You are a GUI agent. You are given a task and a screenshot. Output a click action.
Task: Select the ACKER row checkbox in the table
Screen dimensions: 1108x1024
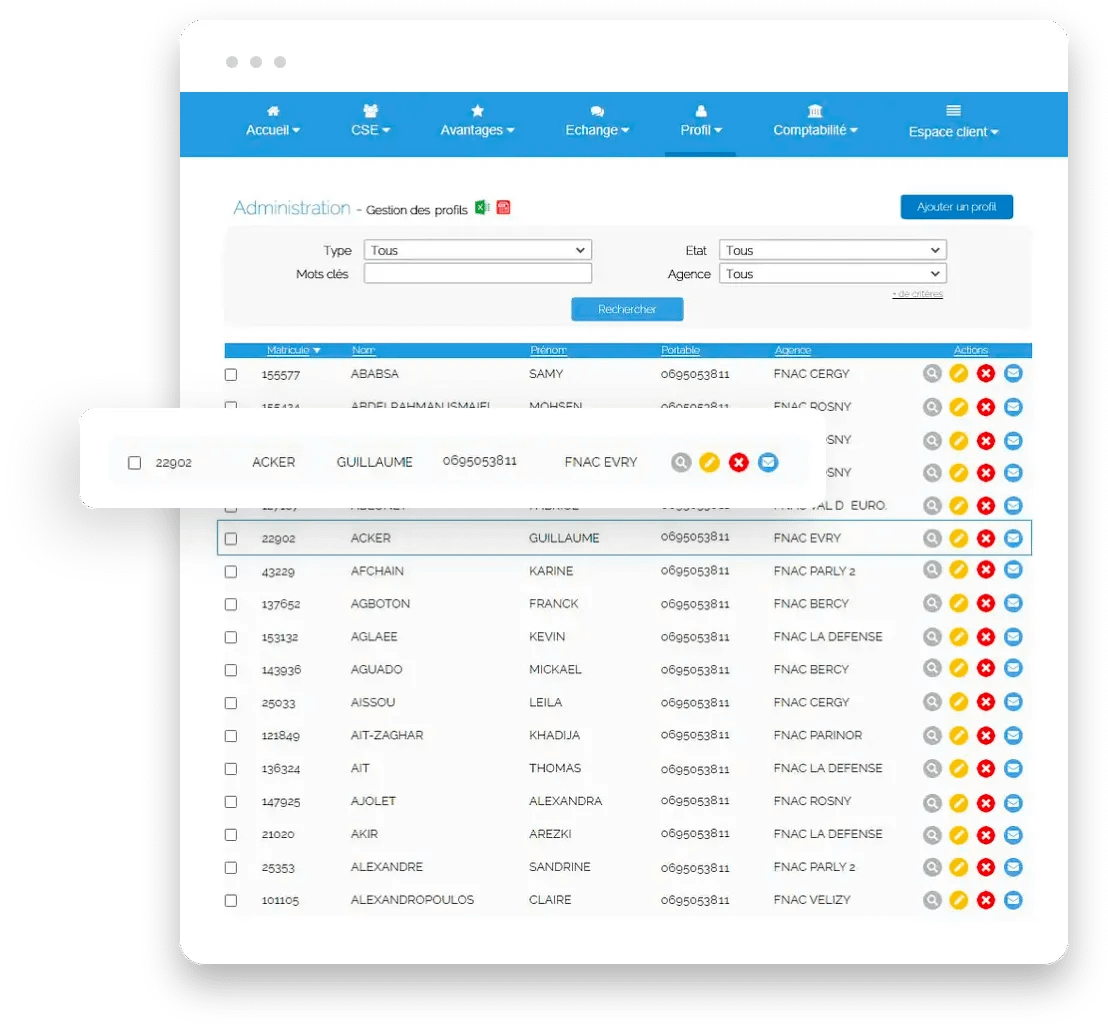pos(231,539)
